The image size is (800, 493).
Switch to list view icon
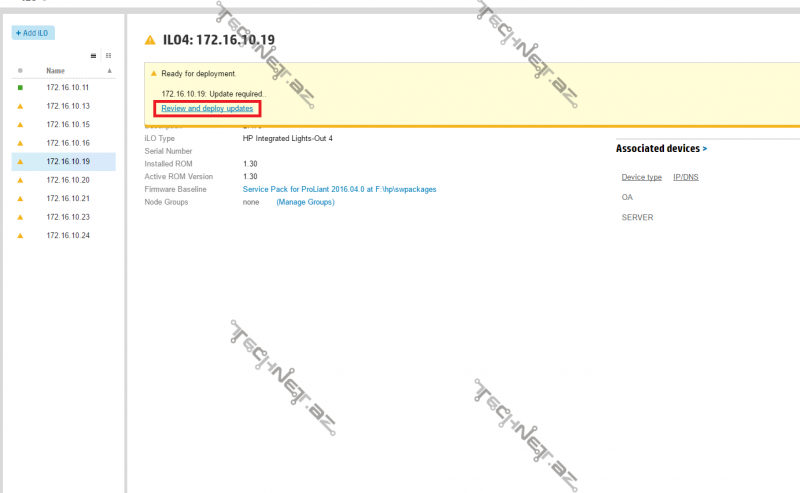[94, 56]
